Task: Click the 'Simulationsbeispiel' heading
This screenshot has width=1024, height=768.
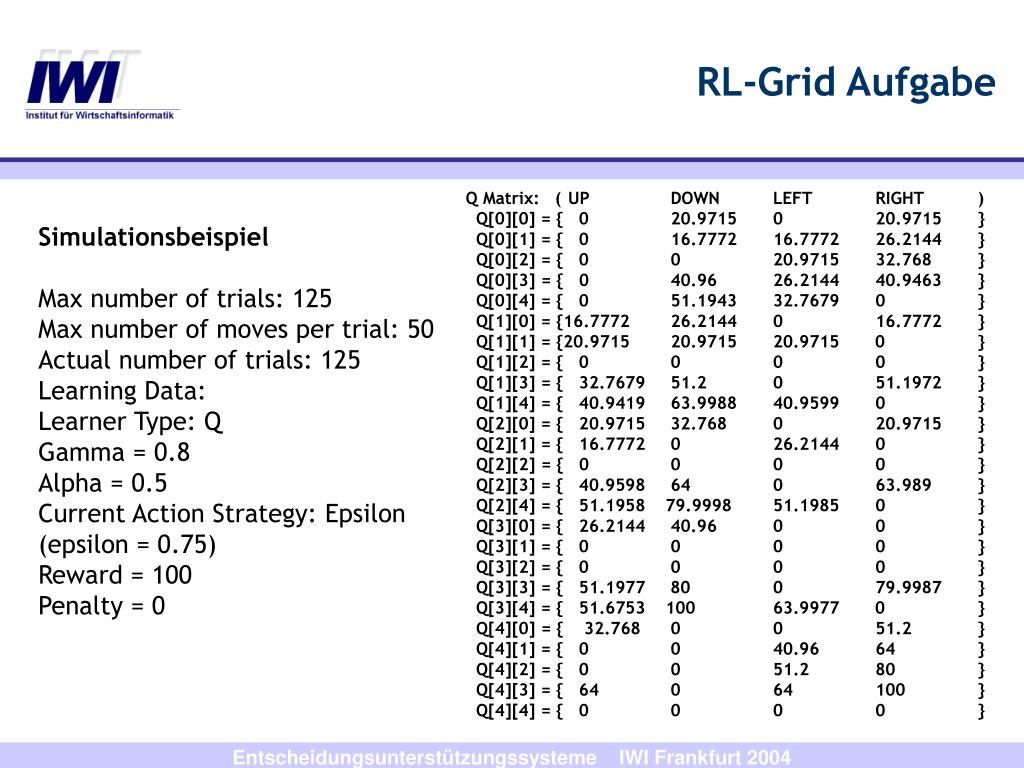Action: pyautogui.click(x=153, y=237)
